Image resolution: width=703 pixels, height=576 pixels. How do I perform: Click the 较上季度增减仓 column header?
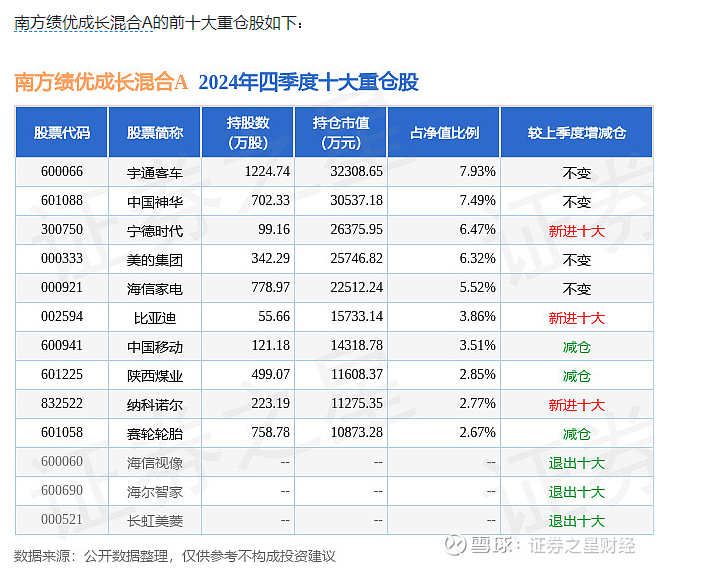(577, 133)
